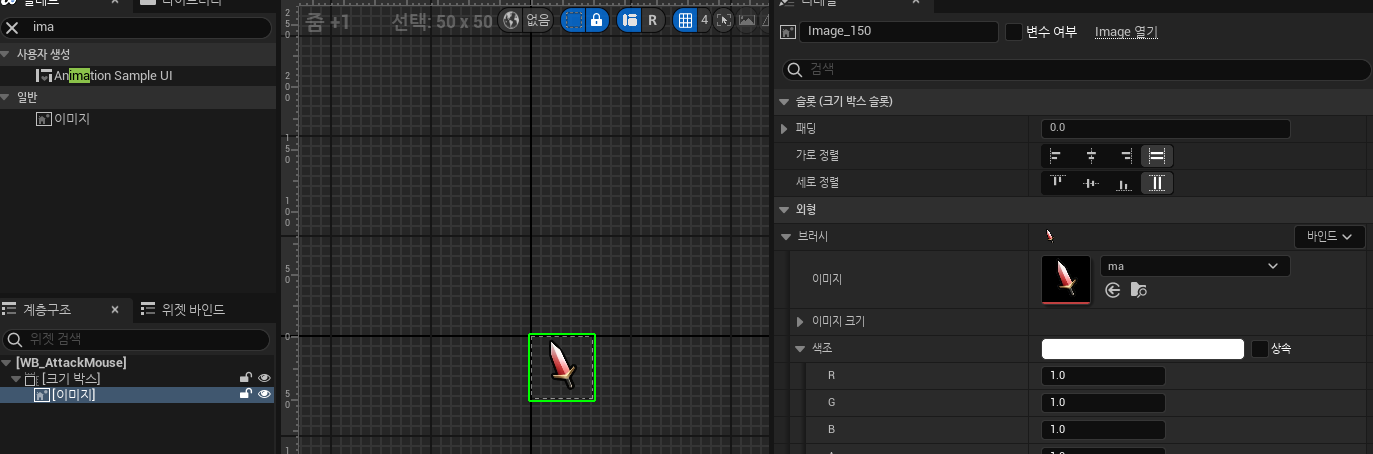Collapse the 브러시 property
Viewport: 1373px width, 454px height.
tap(785, 236)
